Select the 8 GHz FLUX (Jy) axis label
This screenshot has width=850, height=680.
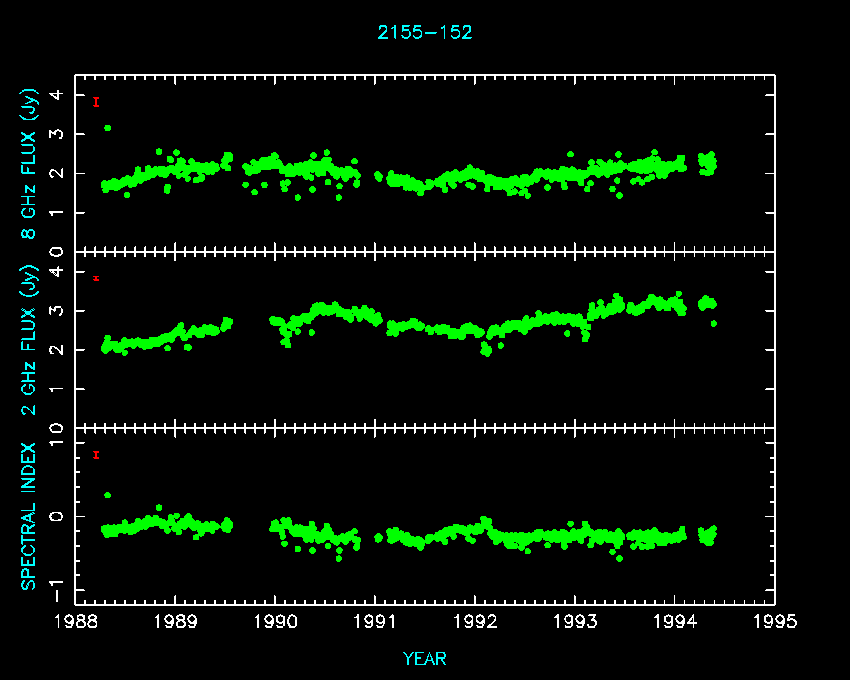[29, 163]
